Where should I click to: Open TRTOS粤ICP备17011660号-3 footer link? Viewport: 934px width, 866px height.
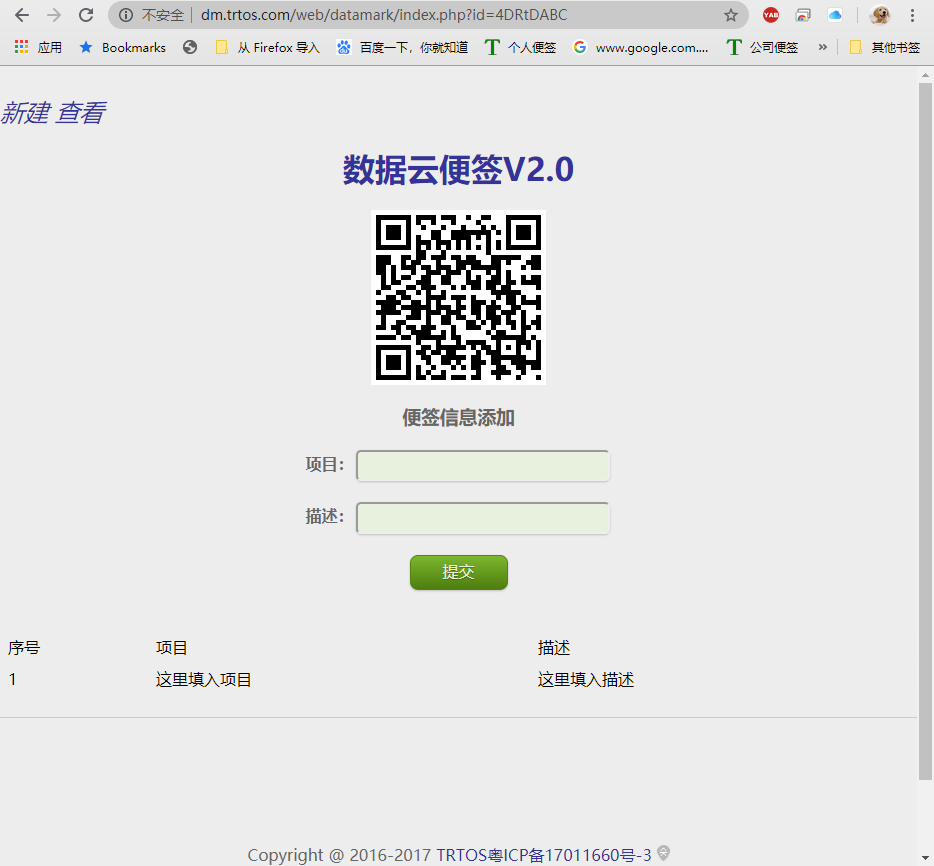544,855
